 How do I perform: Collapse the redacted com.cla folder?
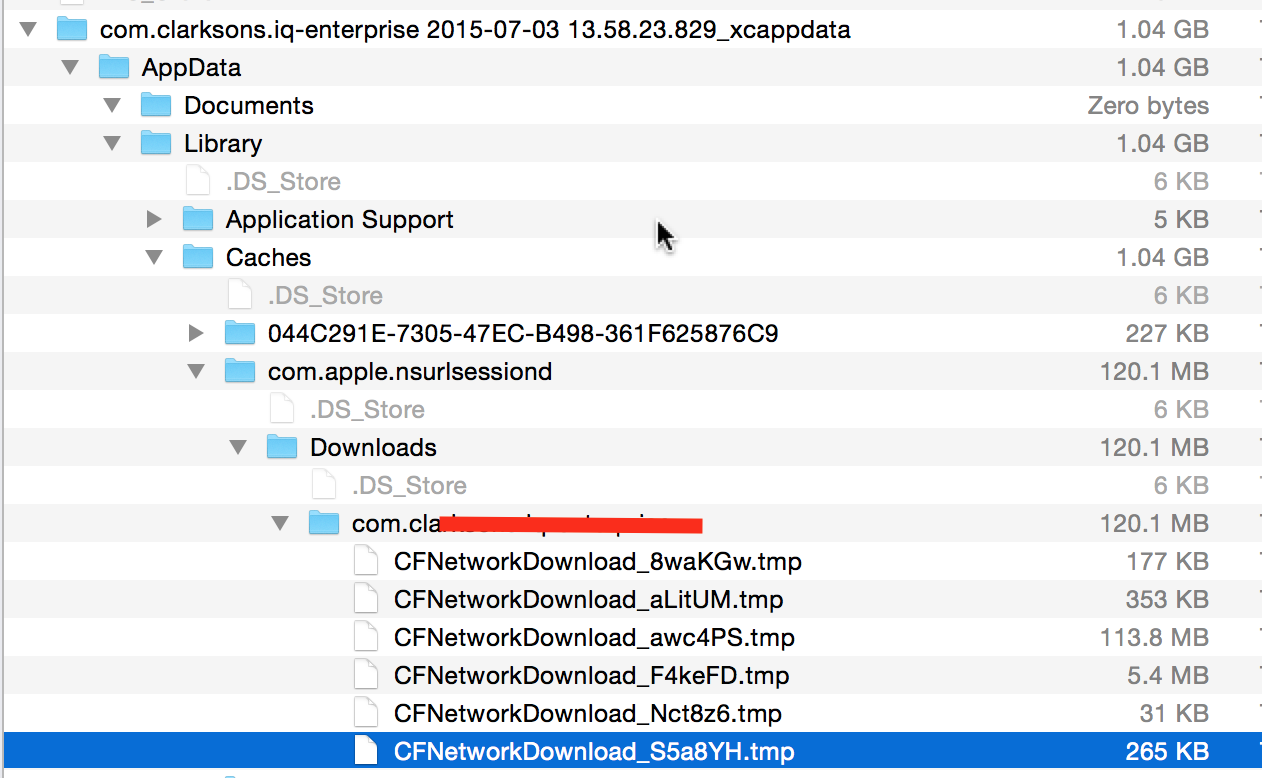click(280, 523)
